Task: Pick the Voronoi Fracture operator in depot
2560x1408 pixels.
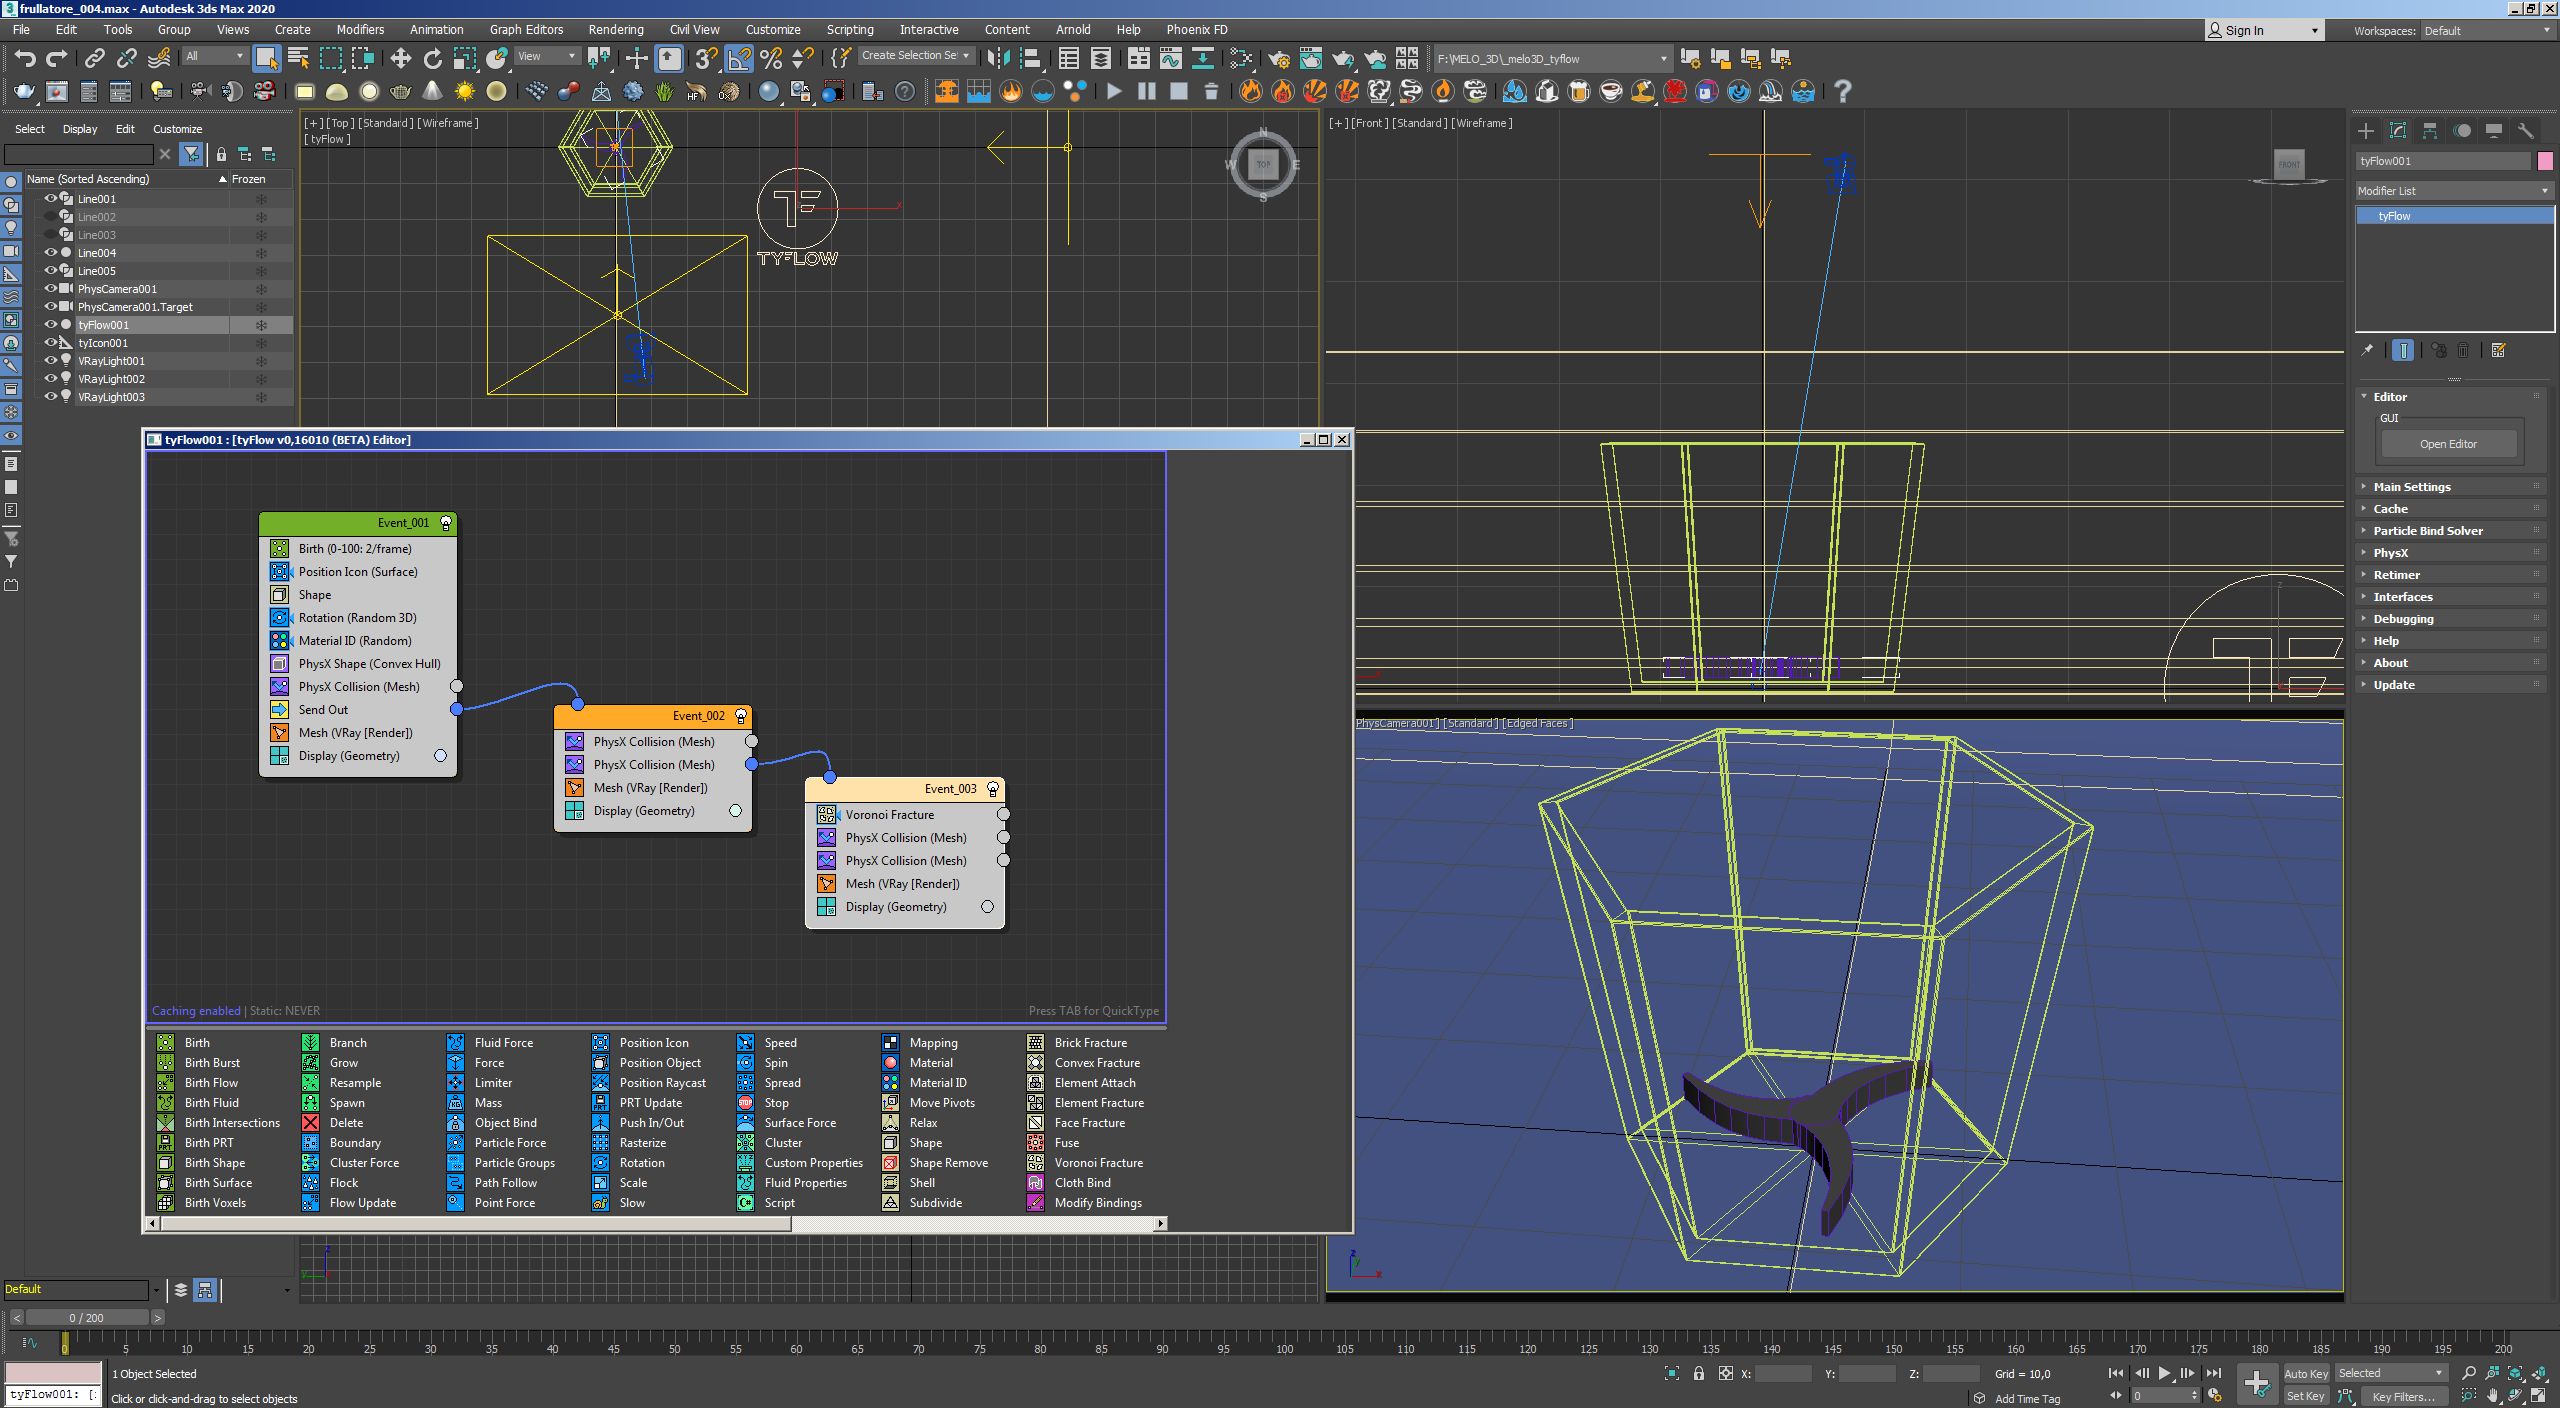Action: pos(1086,1163)
